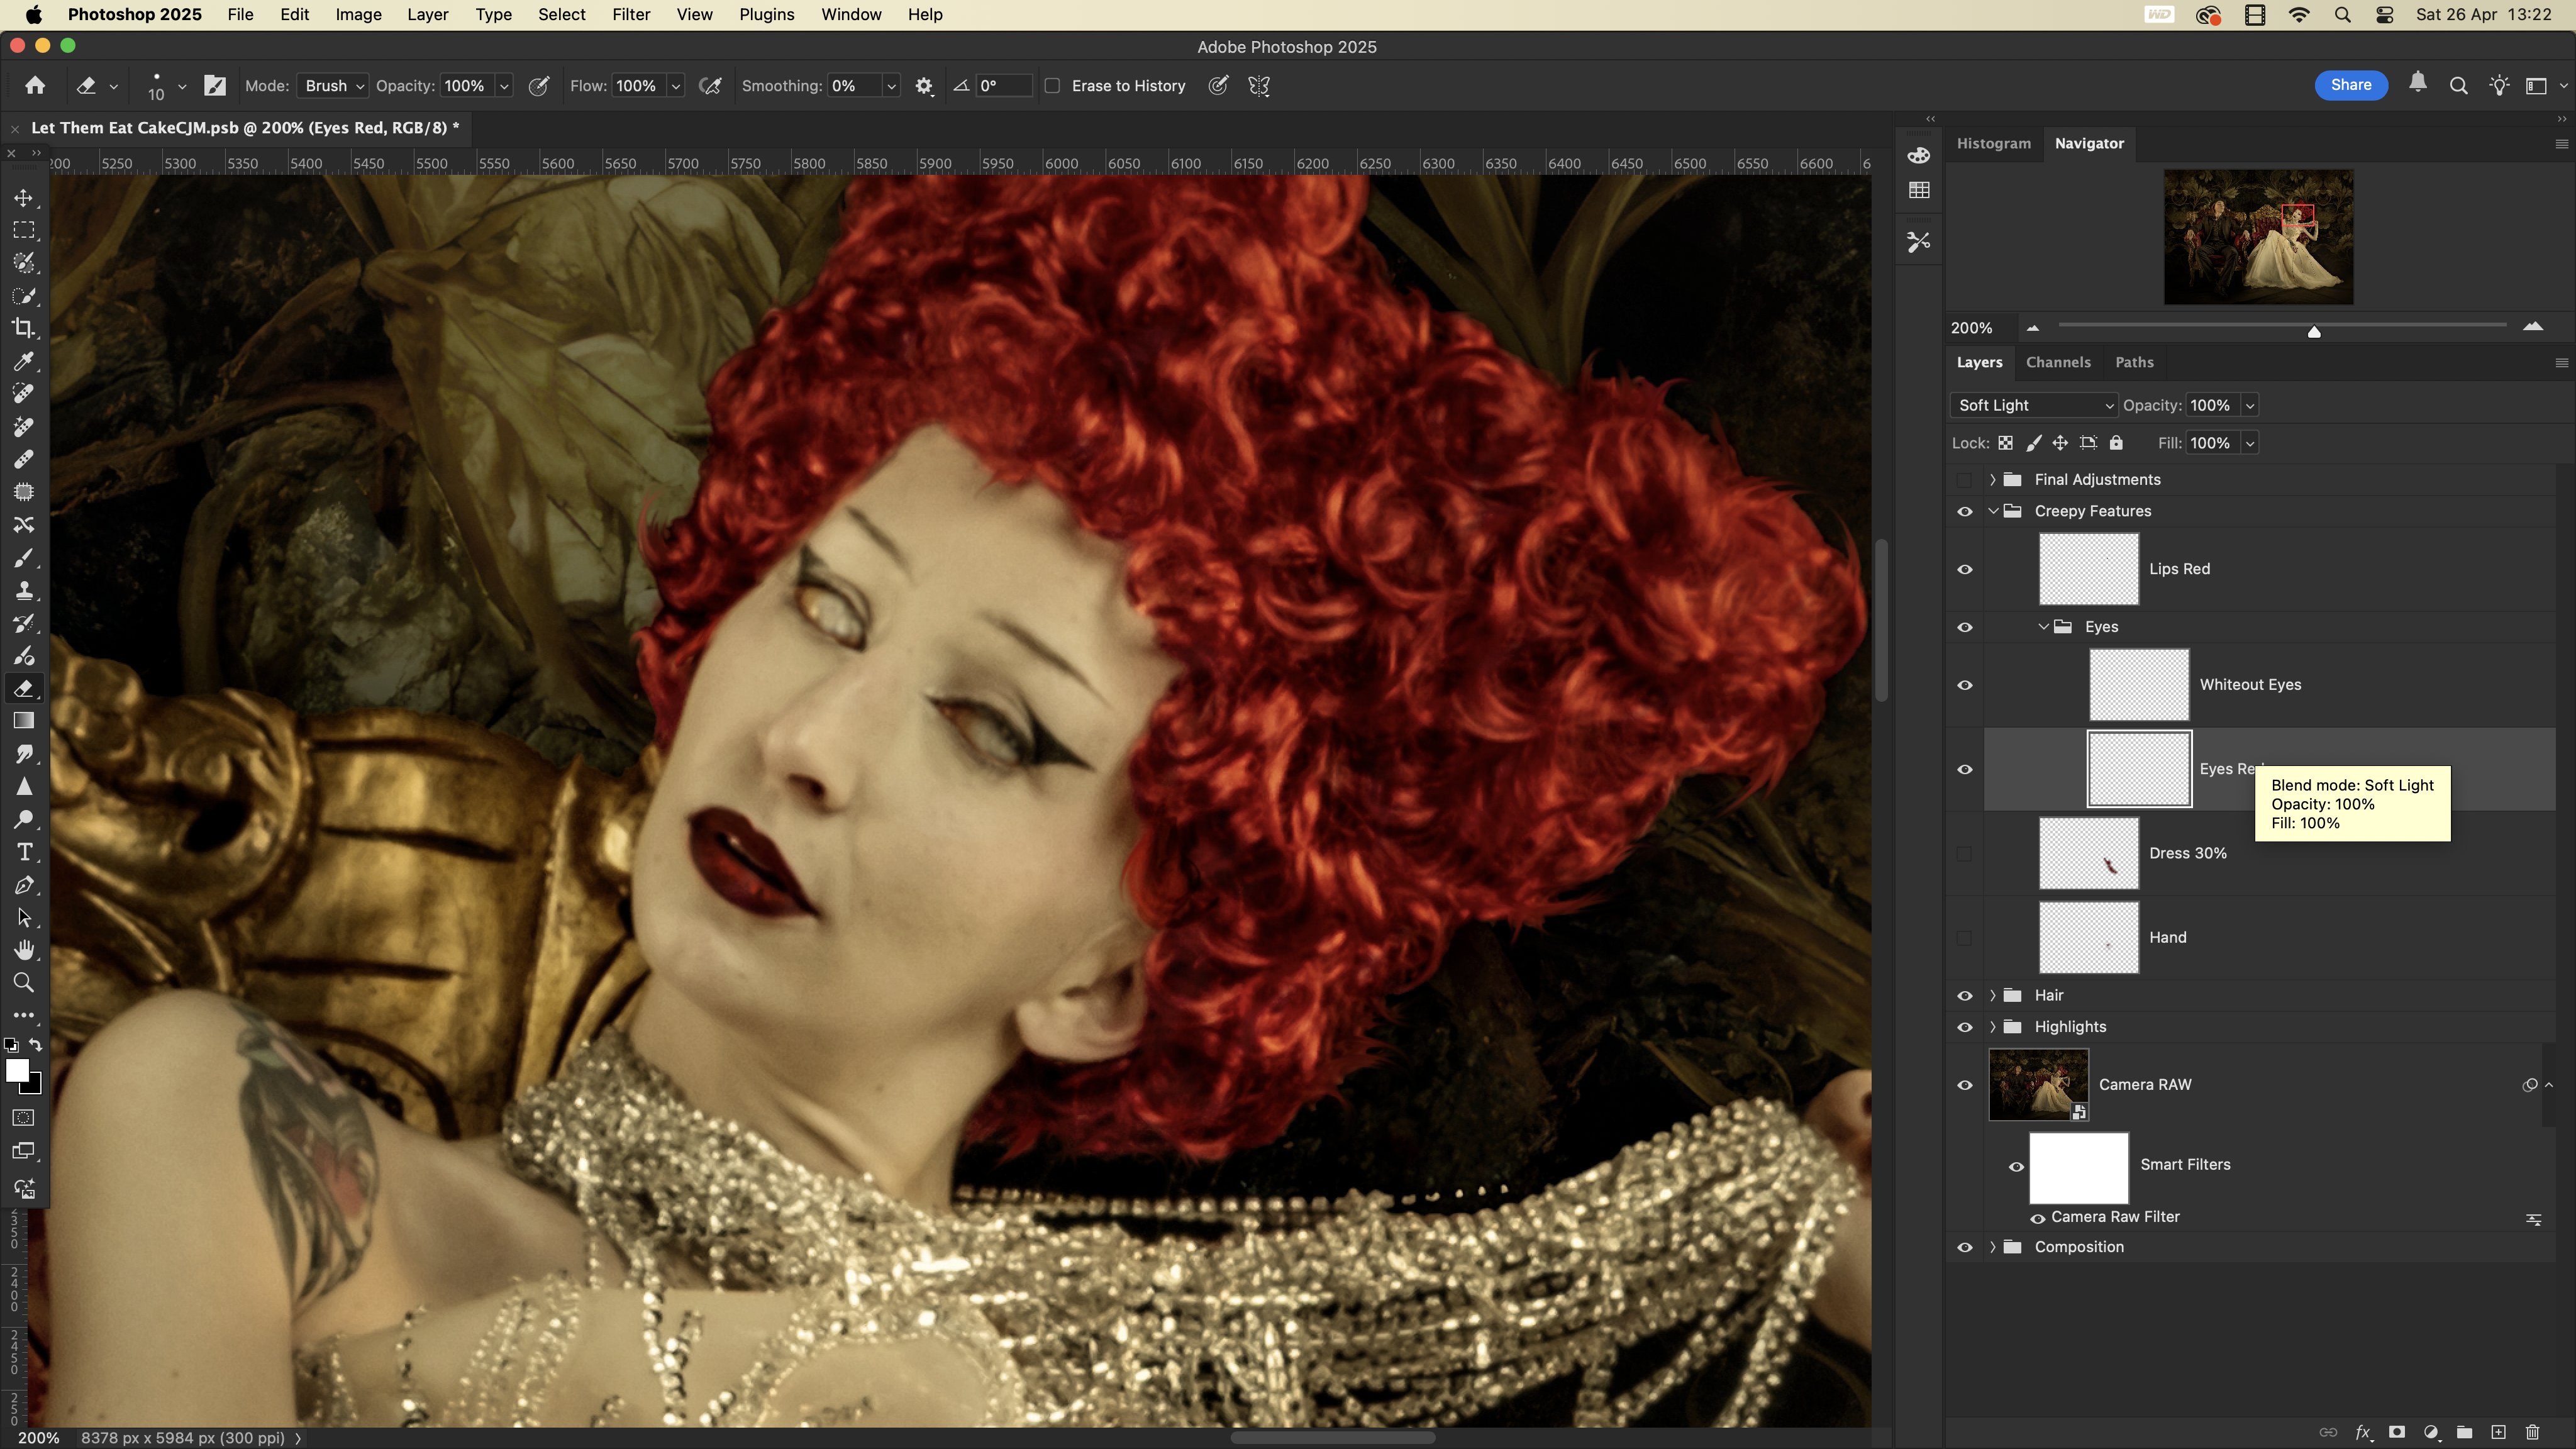
Task: Open smoothing options gear icon
Action: click(924, 86)
